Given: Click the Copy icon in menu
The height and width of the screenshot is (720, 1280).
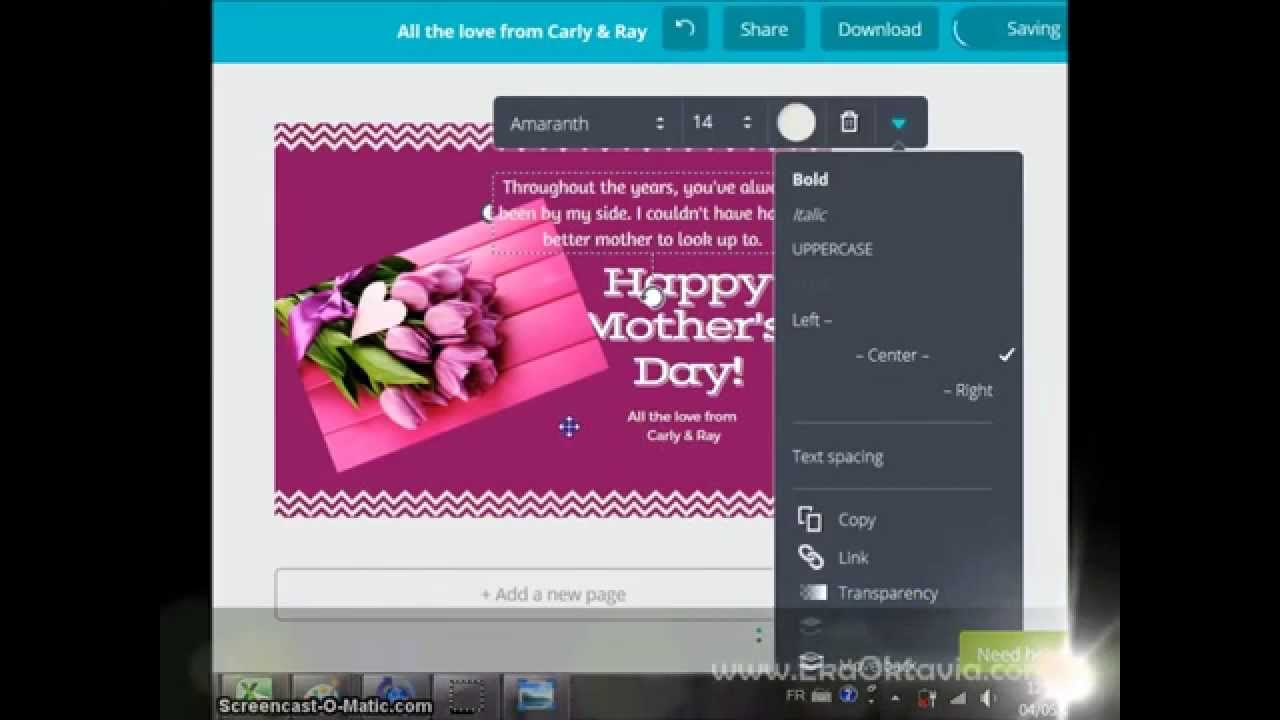Looking at the screenshot, I should (x=810, y=520).
